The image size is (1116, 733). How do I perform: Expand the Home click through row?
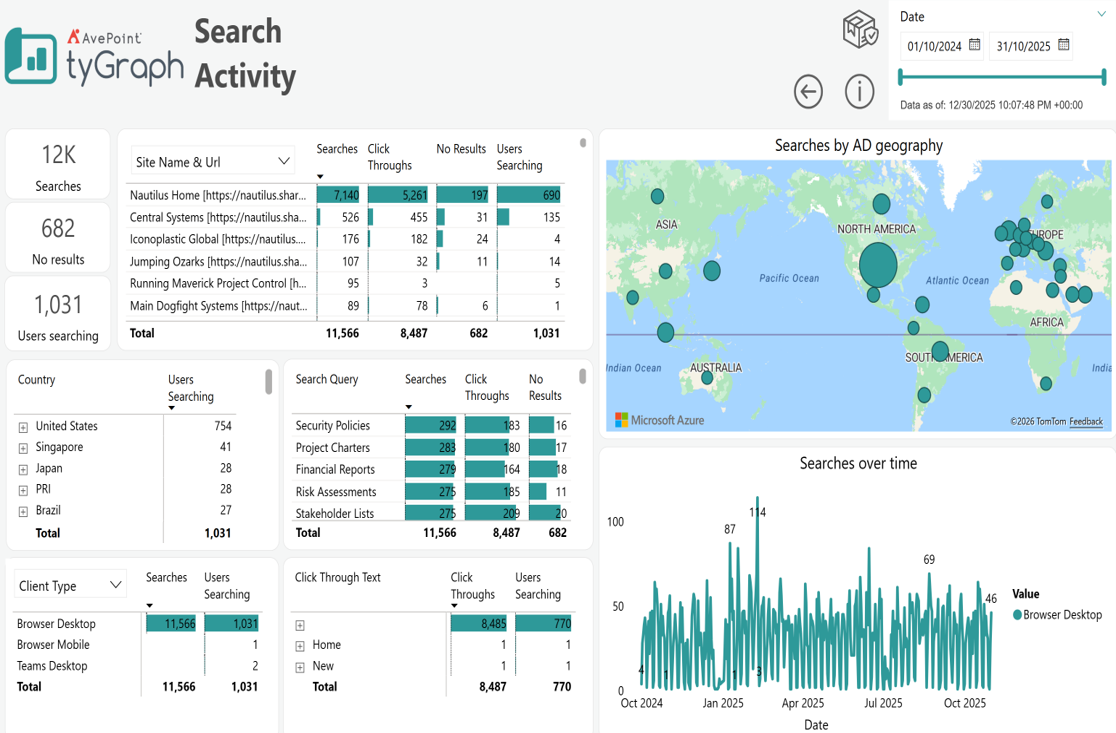pyautogui.click(x=300, y=646)
